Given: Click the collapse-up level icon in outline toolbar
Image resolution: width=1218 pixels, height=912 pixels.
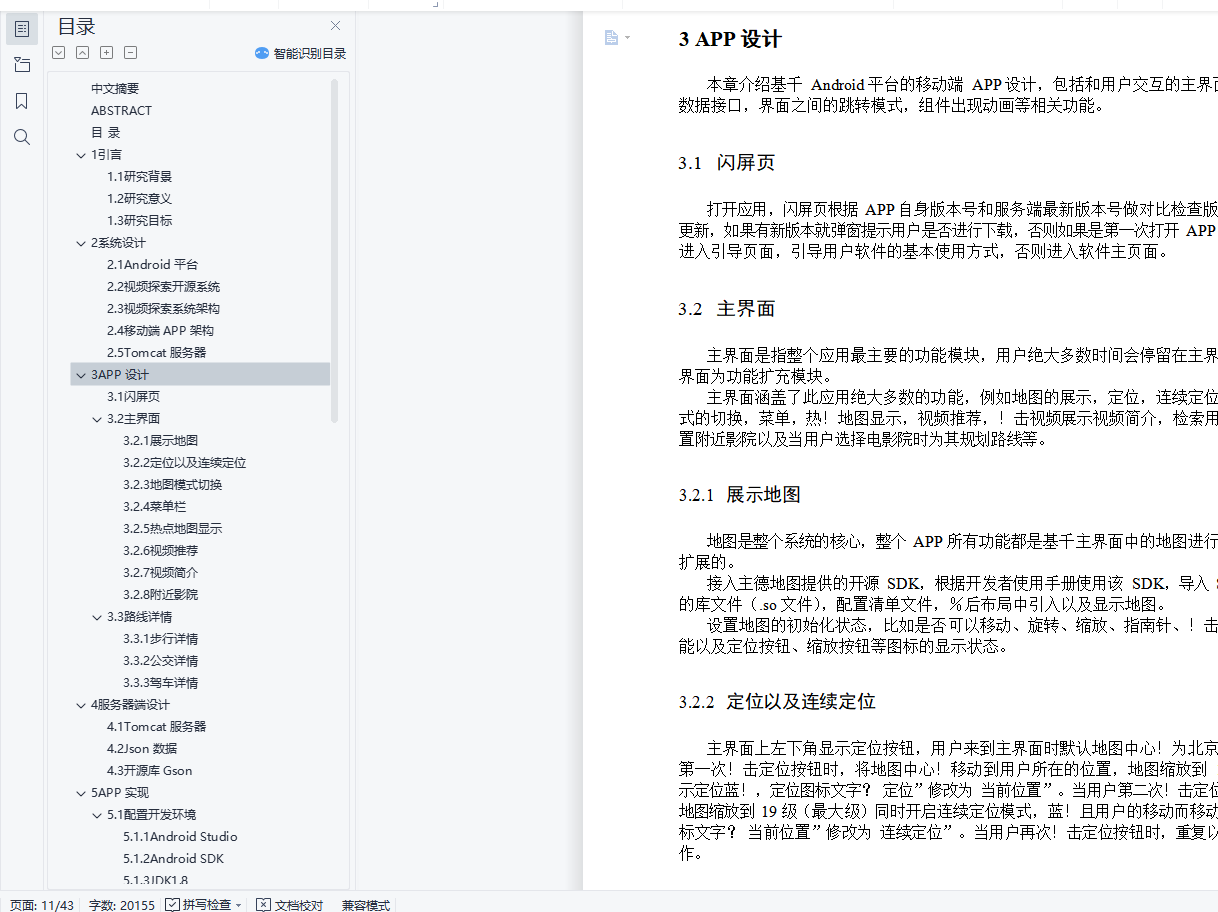Looking at the screenshot, I should 83,53.
